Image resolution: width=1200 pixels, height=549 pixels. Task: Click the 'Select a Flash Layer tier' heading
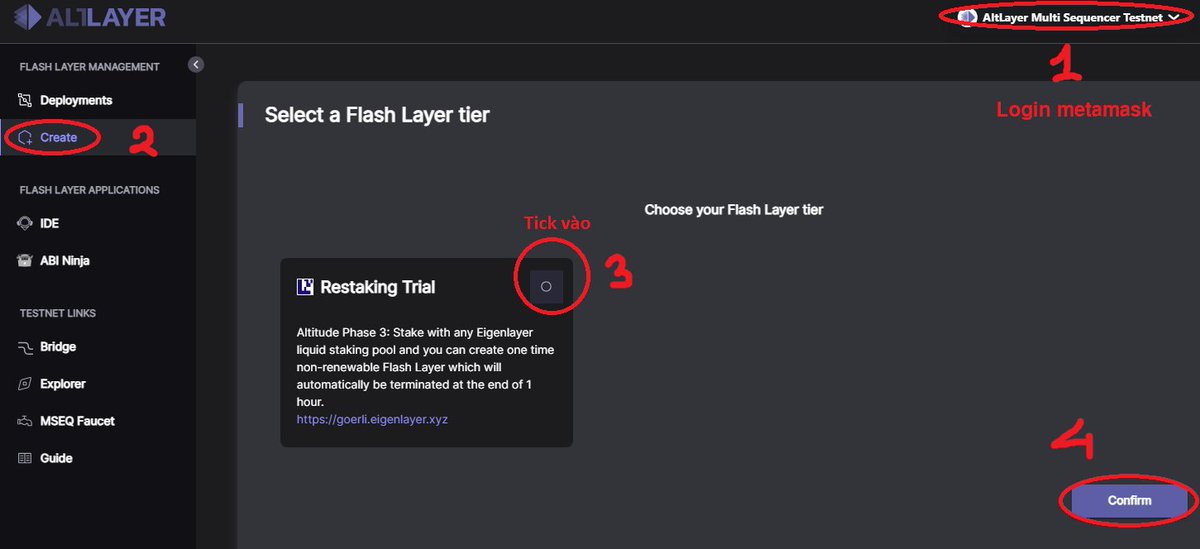[x=377, y=115]
